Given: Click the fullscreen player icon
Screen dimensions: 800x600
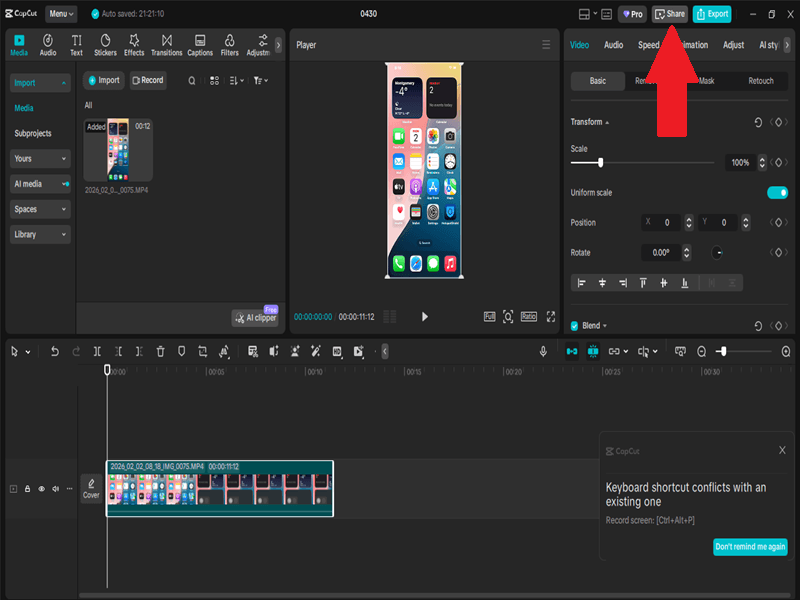Looking at the screenshot, I should [551, 317].
